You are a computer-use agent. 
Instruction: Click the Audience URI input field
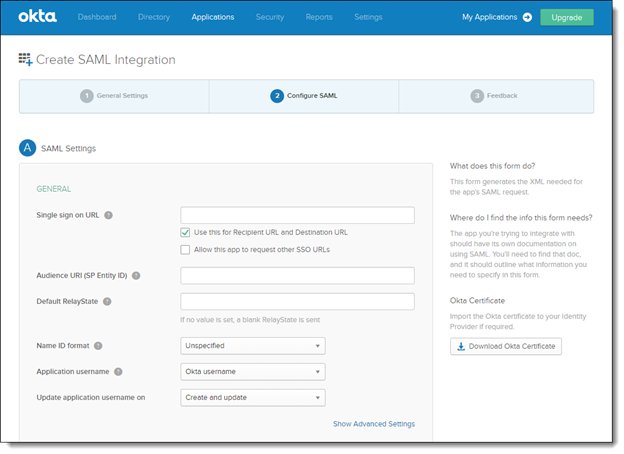pos(297,276)
